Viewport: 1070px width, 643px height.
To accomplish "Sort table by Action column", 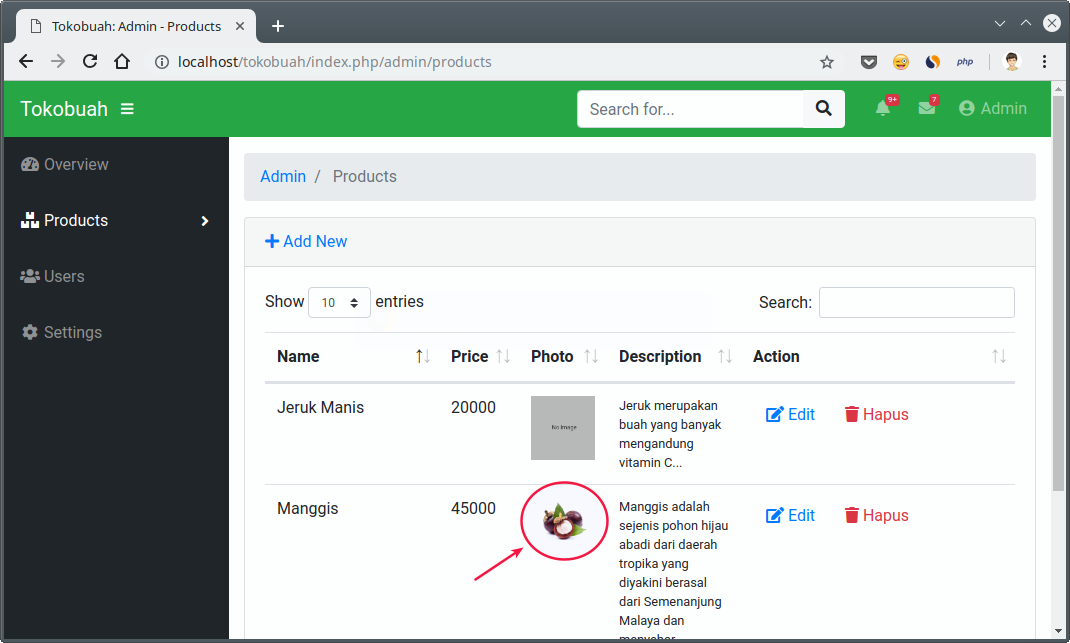I will coord(879,356).
